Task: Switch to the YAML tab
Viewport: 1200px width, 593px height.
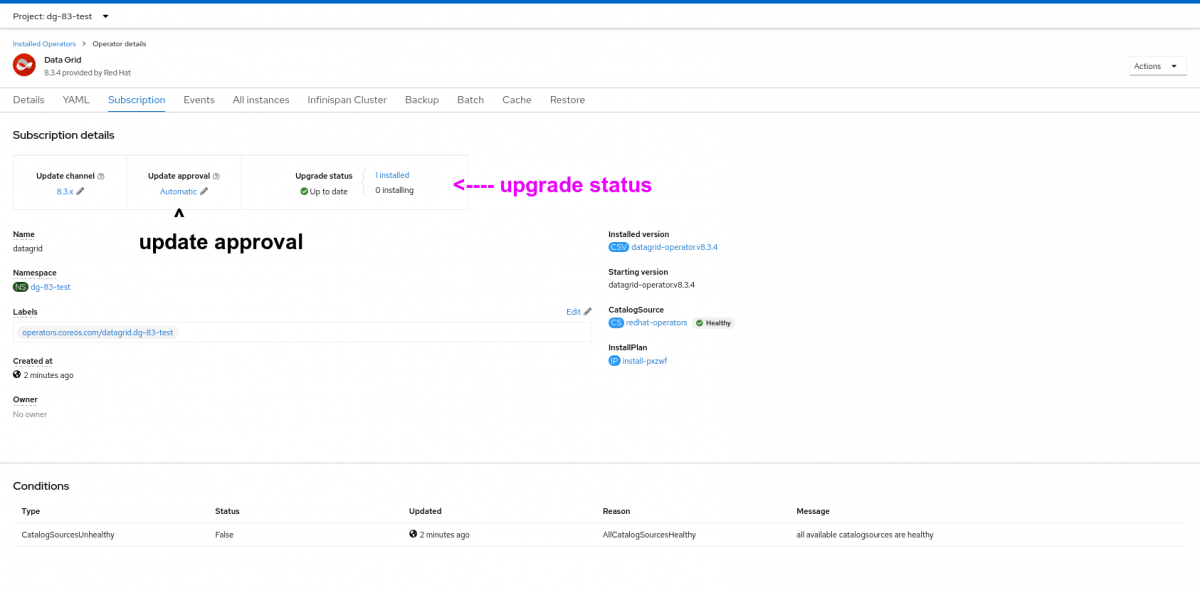Action: coord(76,100)
